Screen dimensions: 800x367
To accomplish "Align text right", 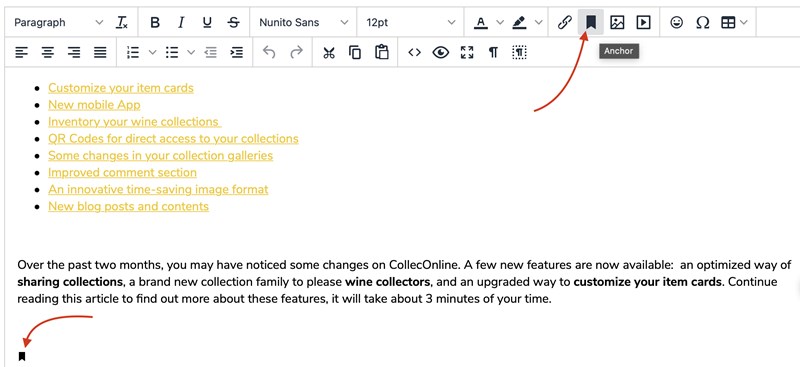I will (x=74, y=52).
